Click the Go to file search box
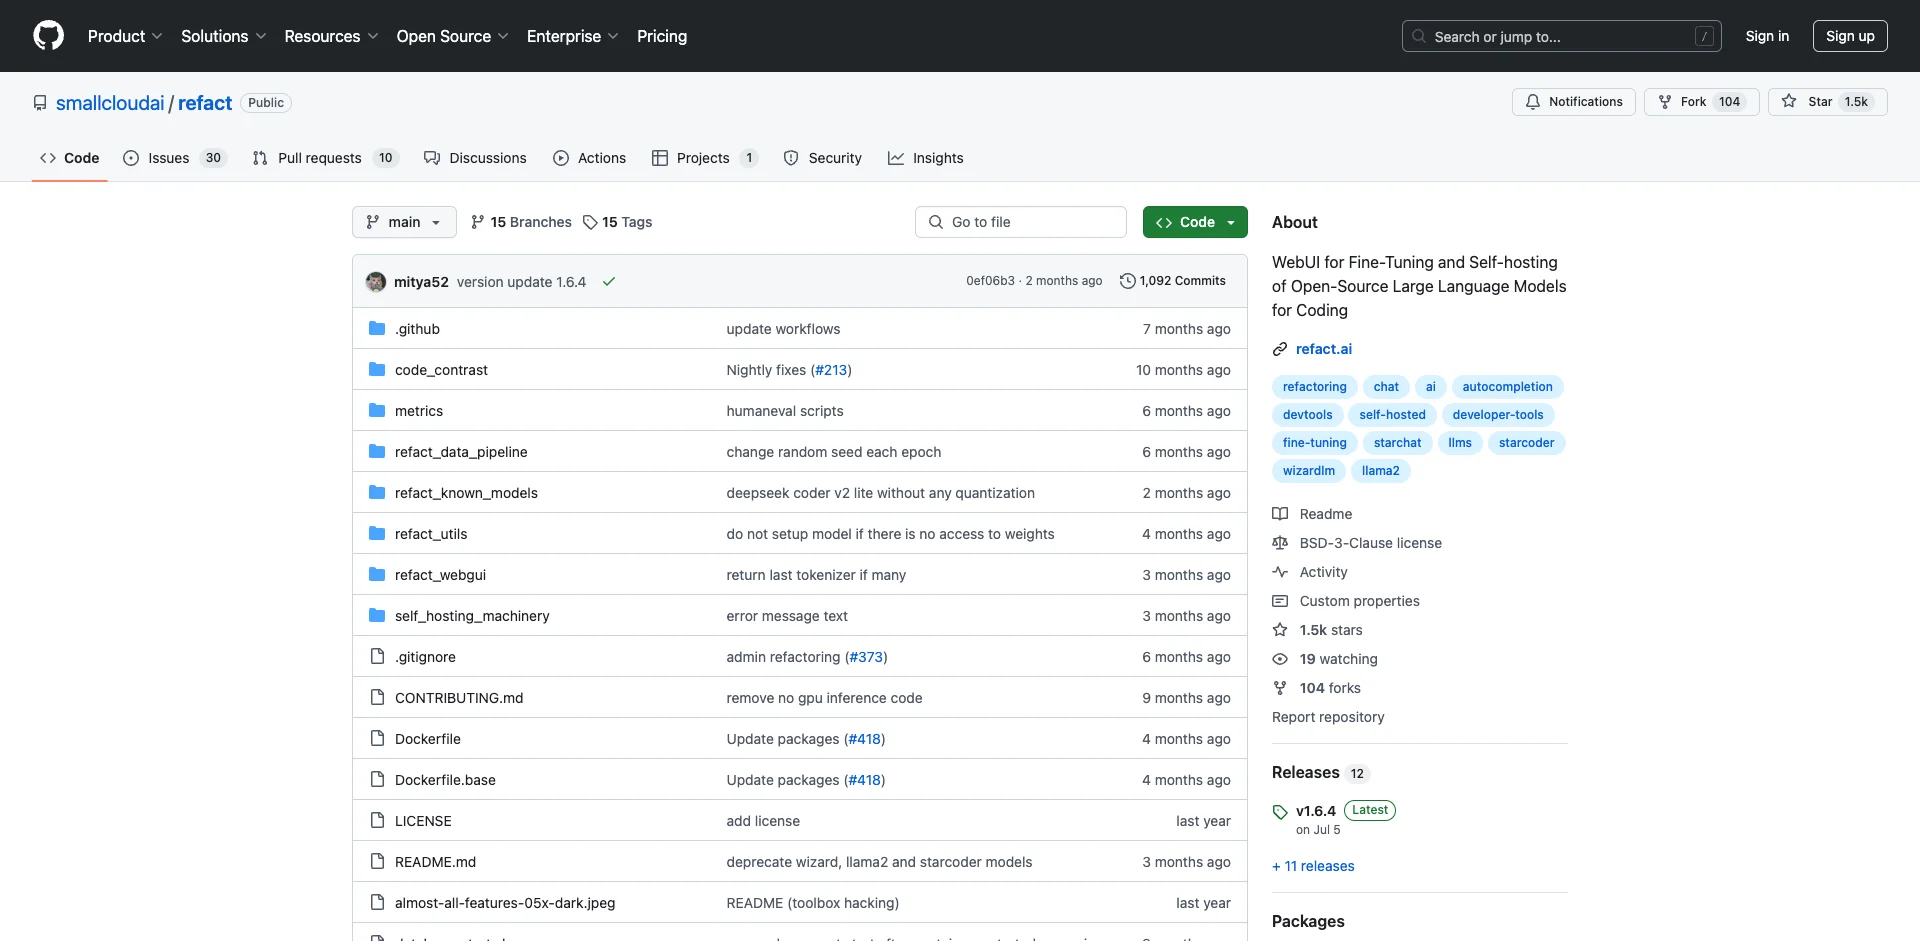The width and height of the screenshot is (1920, 941). (1021, 222)
